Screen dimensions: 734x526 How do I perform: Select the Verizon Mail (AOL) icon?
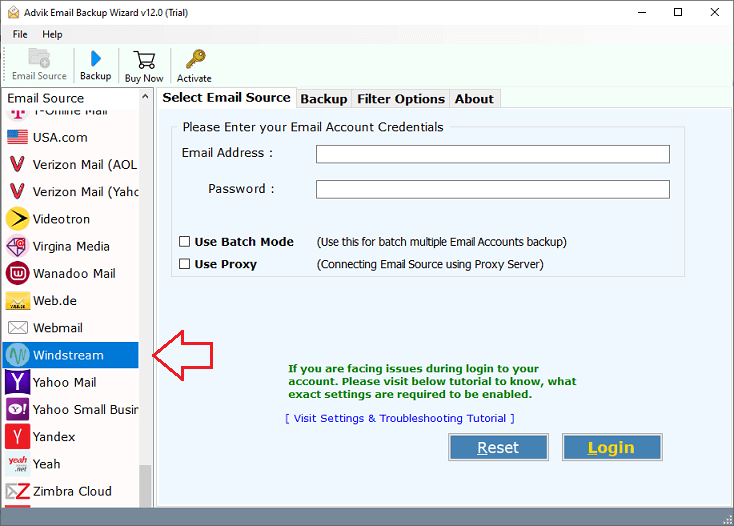[17, 164]
